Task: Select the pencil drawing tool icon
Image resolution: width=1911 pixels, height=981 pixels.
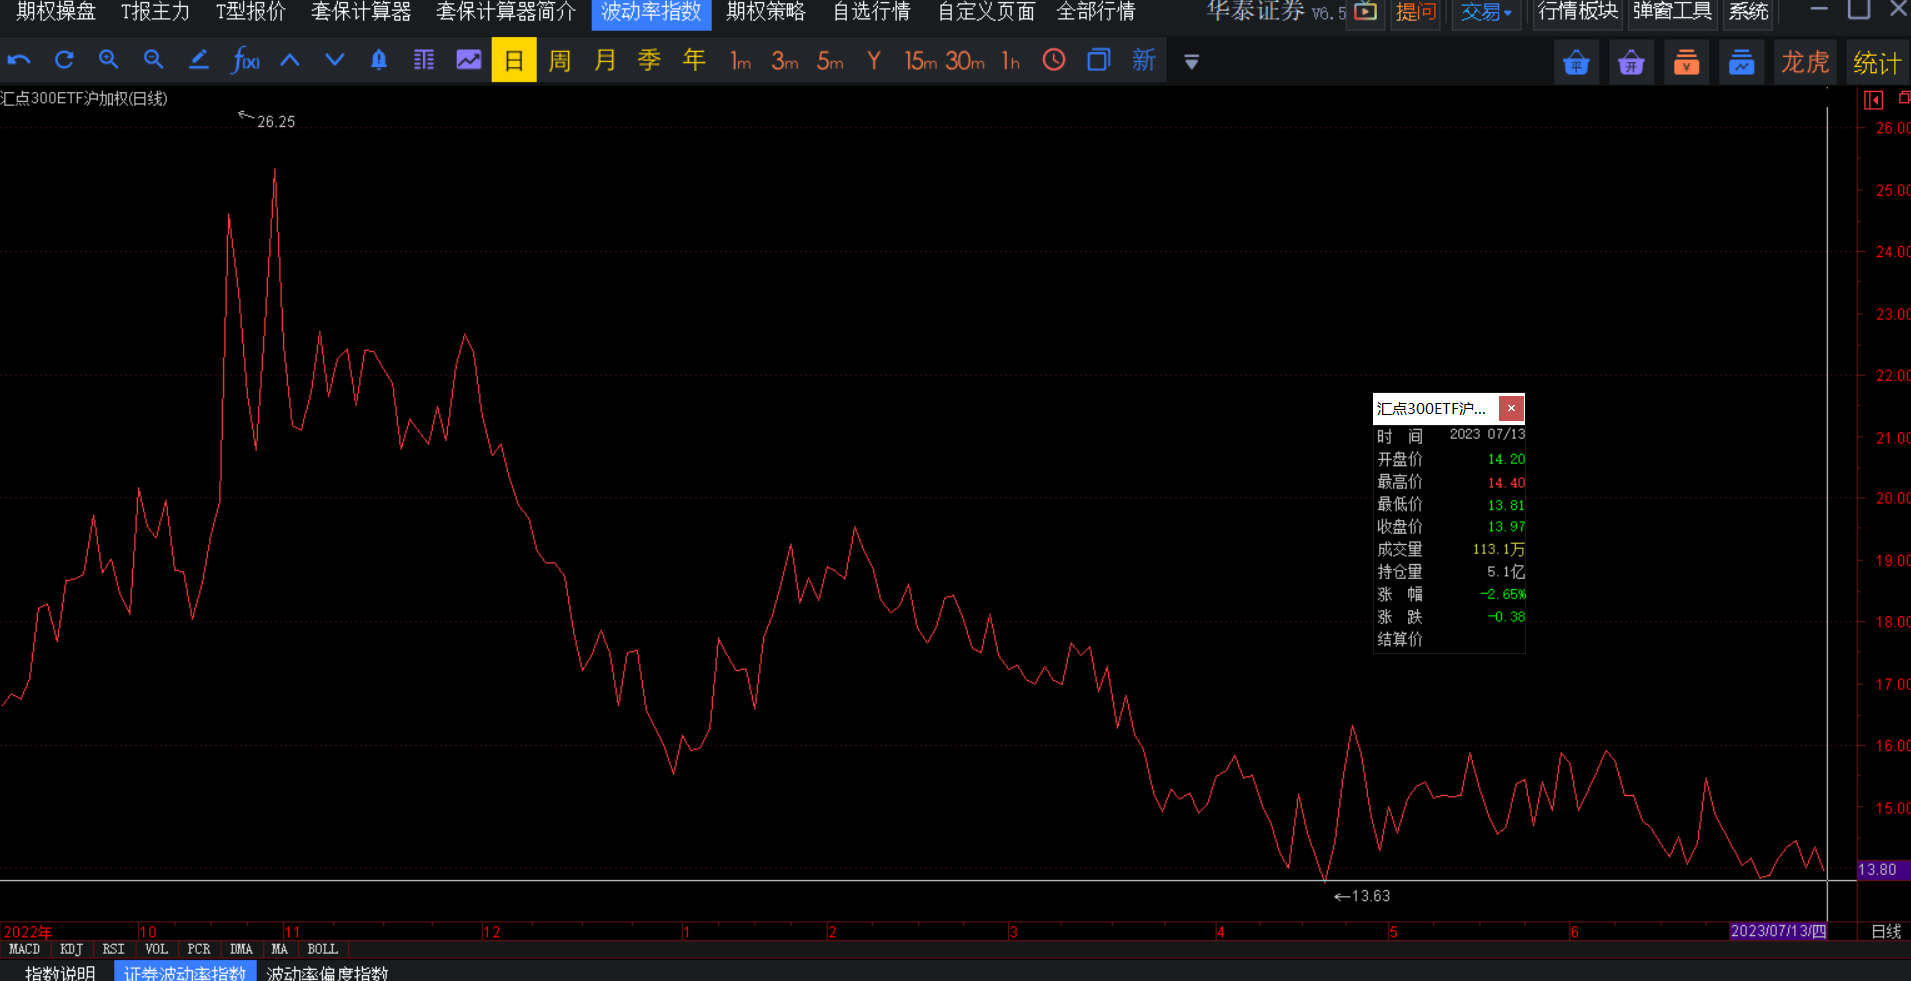Action: [x=199, y=60]
